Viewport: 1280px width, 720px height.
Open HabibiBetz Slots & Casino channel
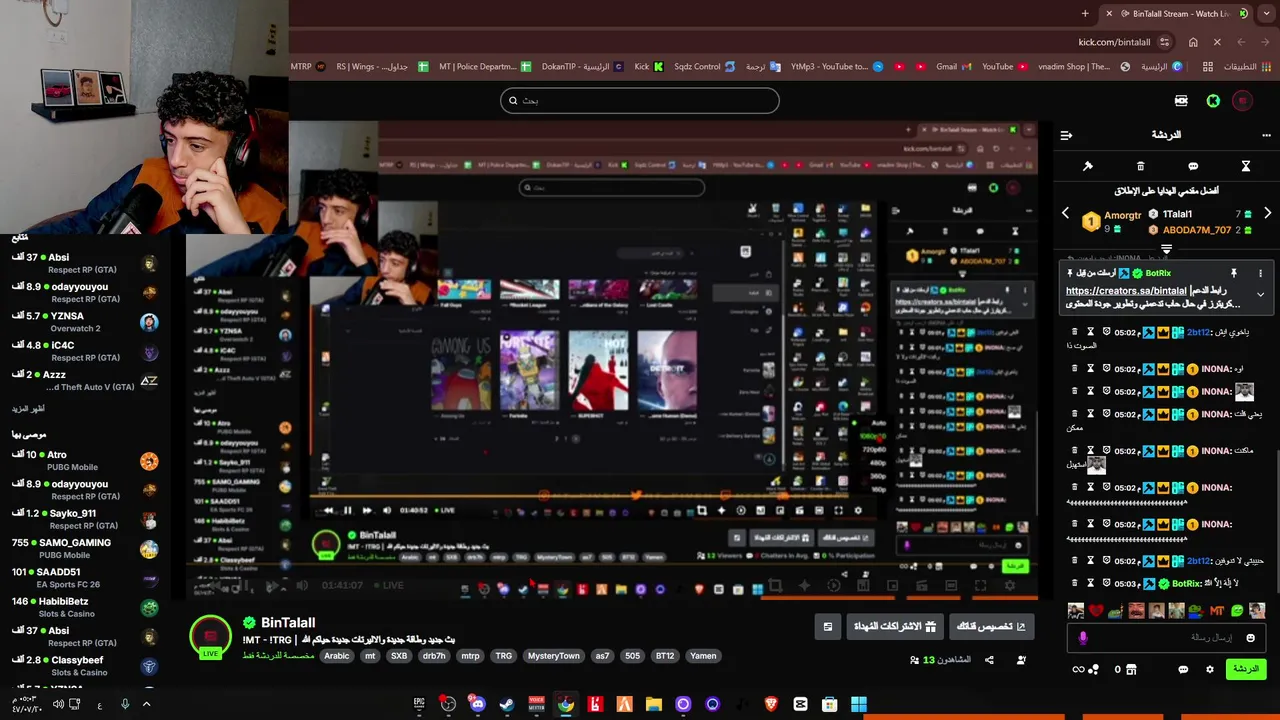click(x=85, y=607)
